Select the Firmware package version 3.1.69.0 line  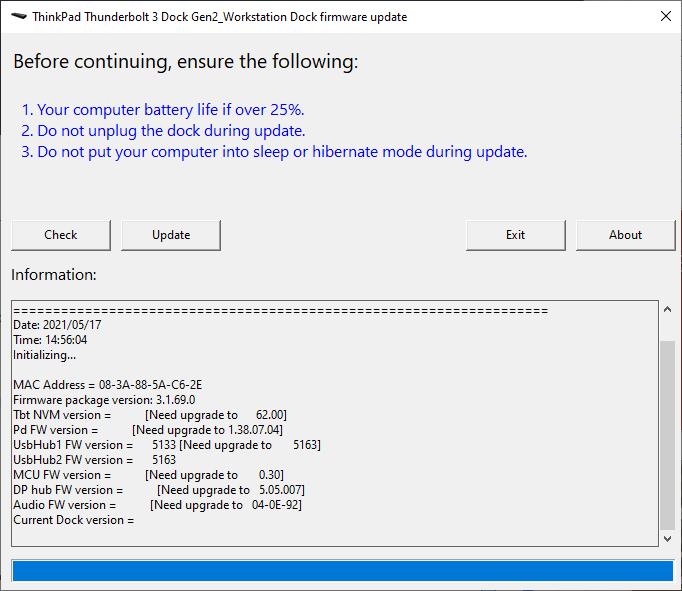point(104,400)
